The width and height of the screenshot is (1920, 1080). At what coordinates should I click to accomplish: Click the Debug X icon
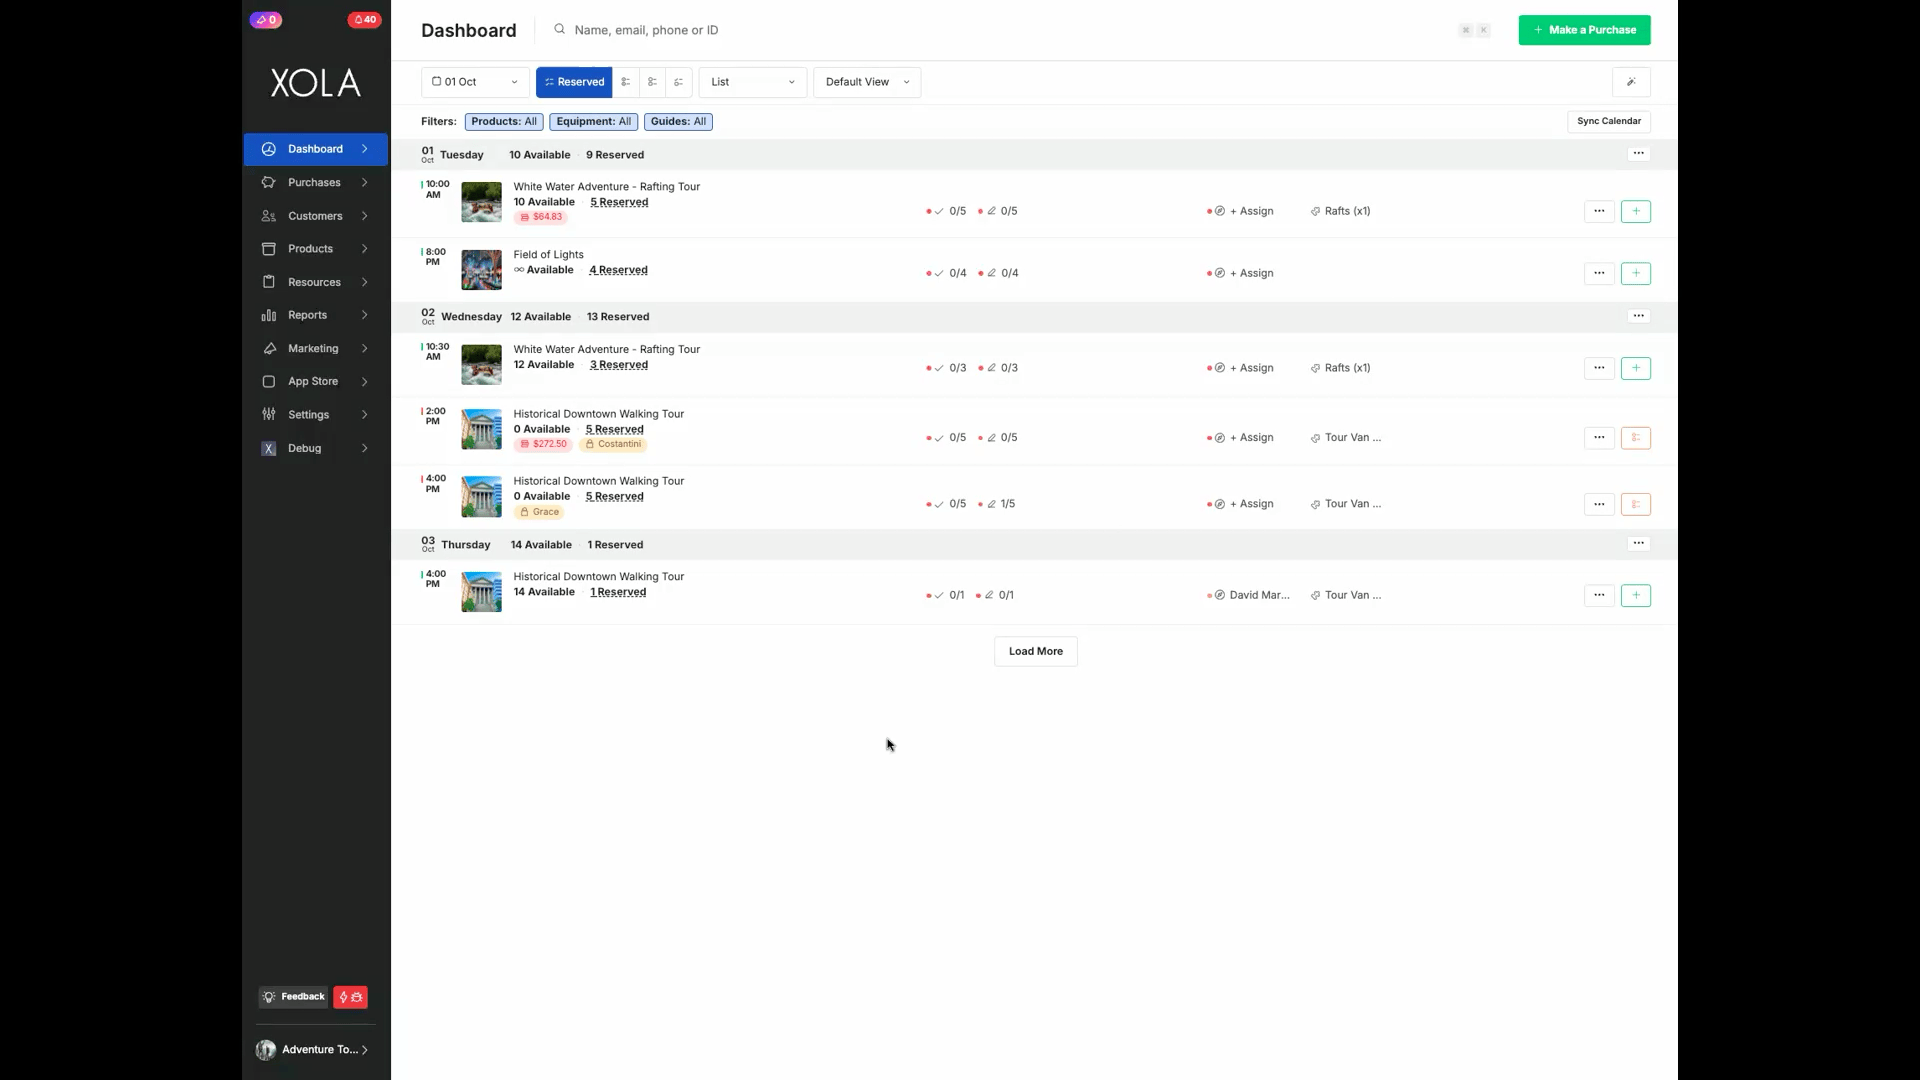pos(269,448)
